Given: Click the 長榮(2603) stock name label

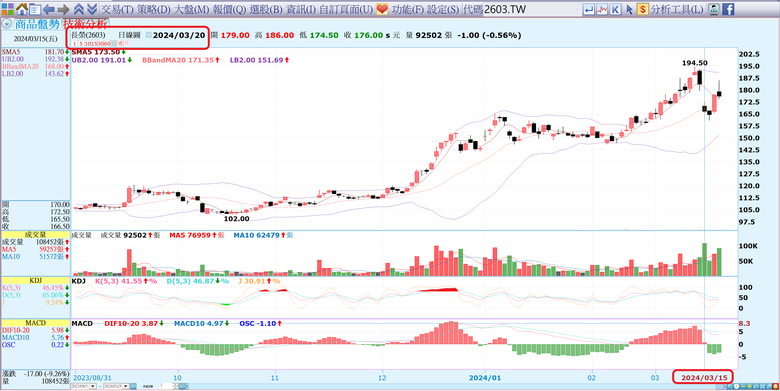Looking at the screenshot, I should pos(89,35).
